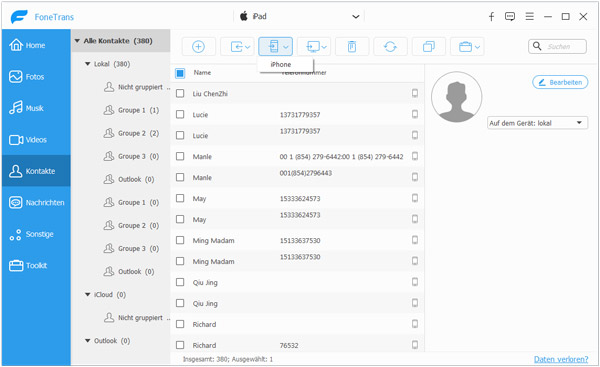Click the search magnifier icon
600x367 pixels.
(537, 46)
